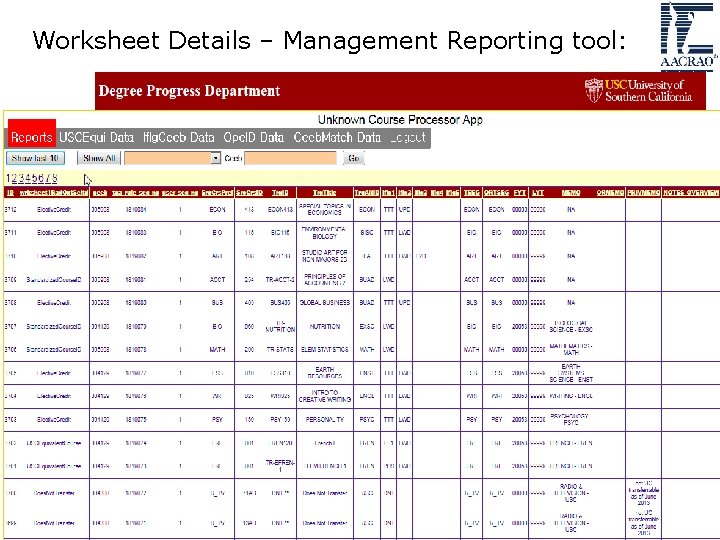Open the OpcID Data tab
This screenshot has width=720, height=540.
point(253,137)
